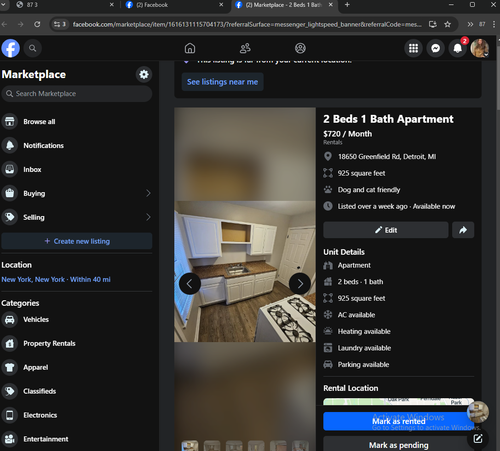Open the Friends icon in the top bar
The image size is (500, 451).
tap(245, 48)
